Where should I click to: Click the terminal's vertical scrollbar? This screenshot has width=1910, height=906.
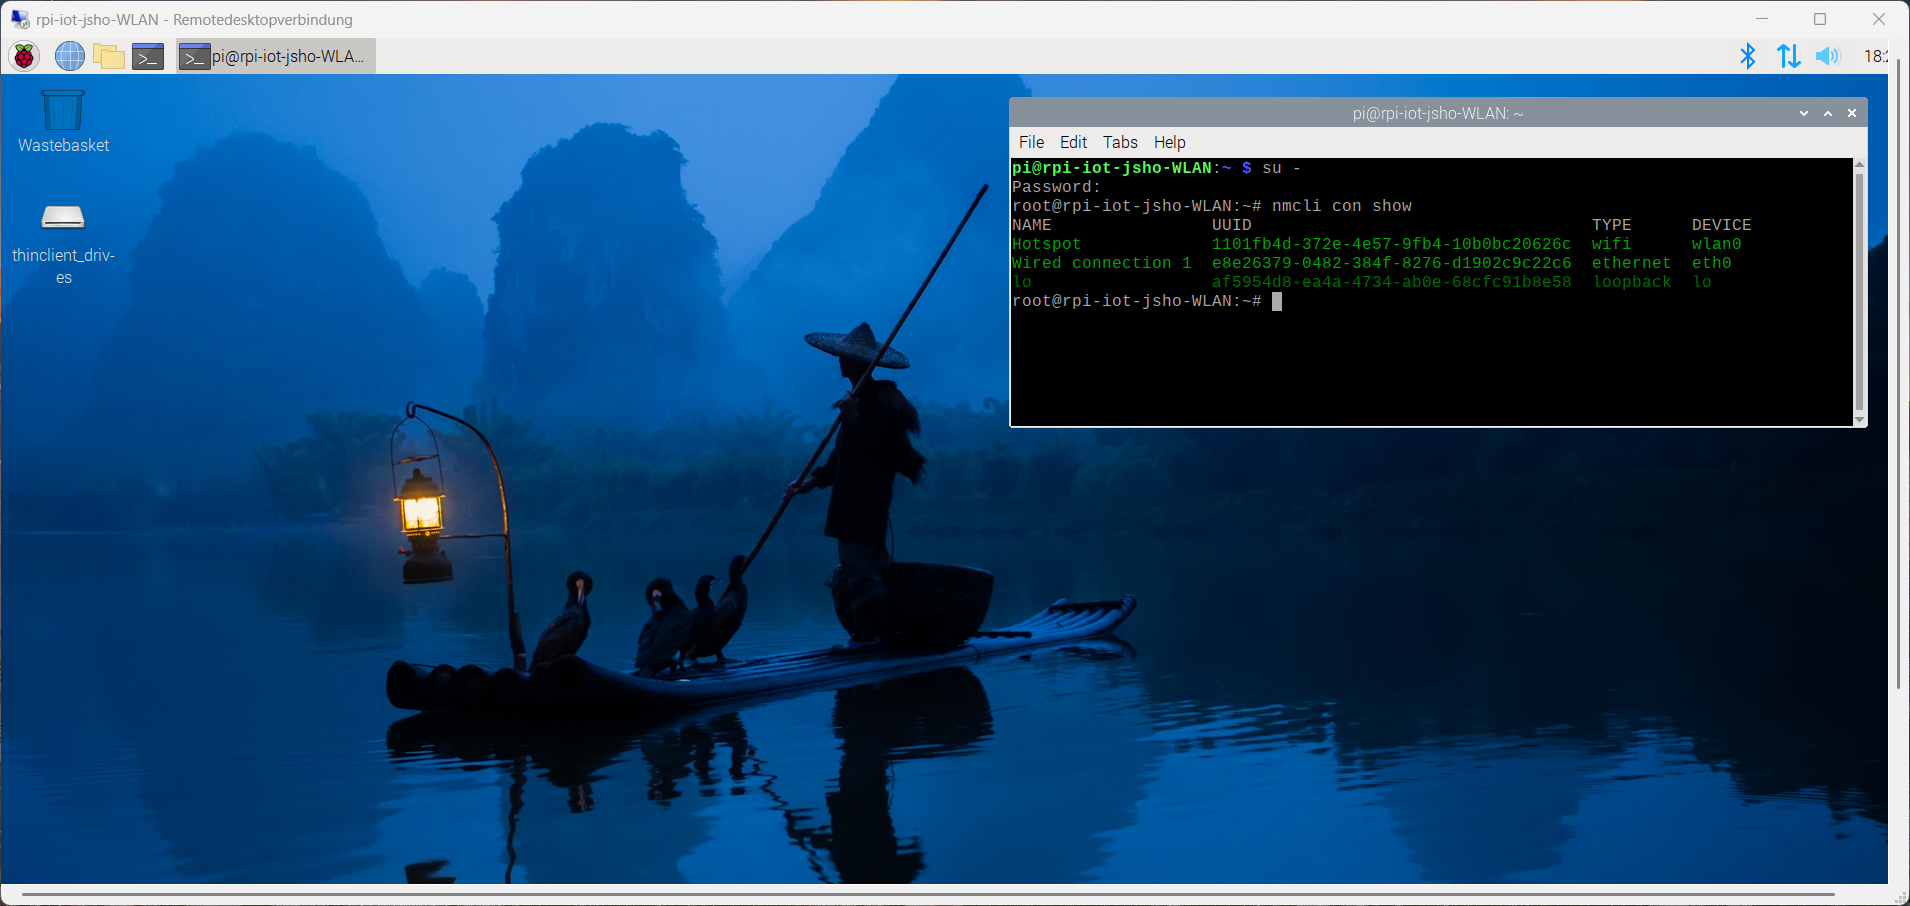(1859, 290)
